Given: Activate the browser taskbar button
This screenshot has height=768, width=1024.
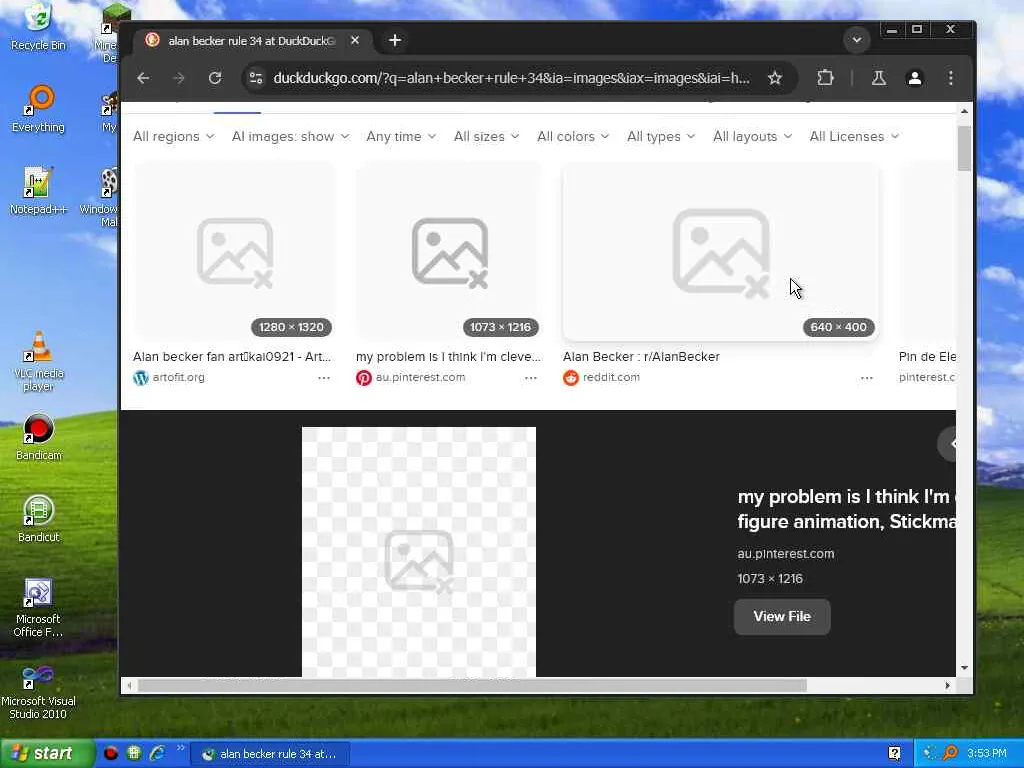Looking at the screenshot, I should coord(269,754).
